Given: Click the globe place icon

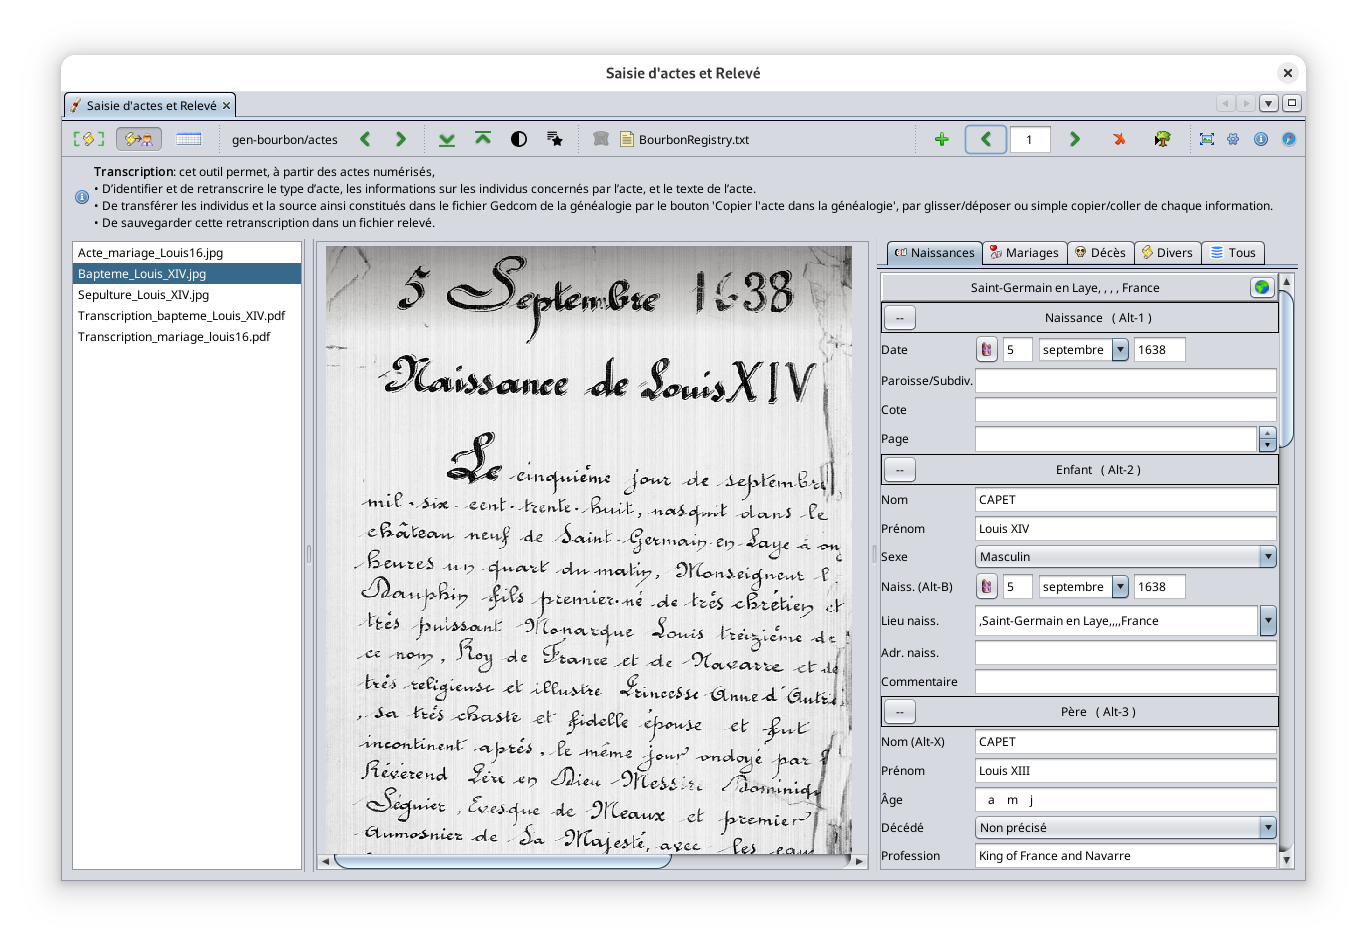Looking at the screenshot, I should coord(1262,288).
